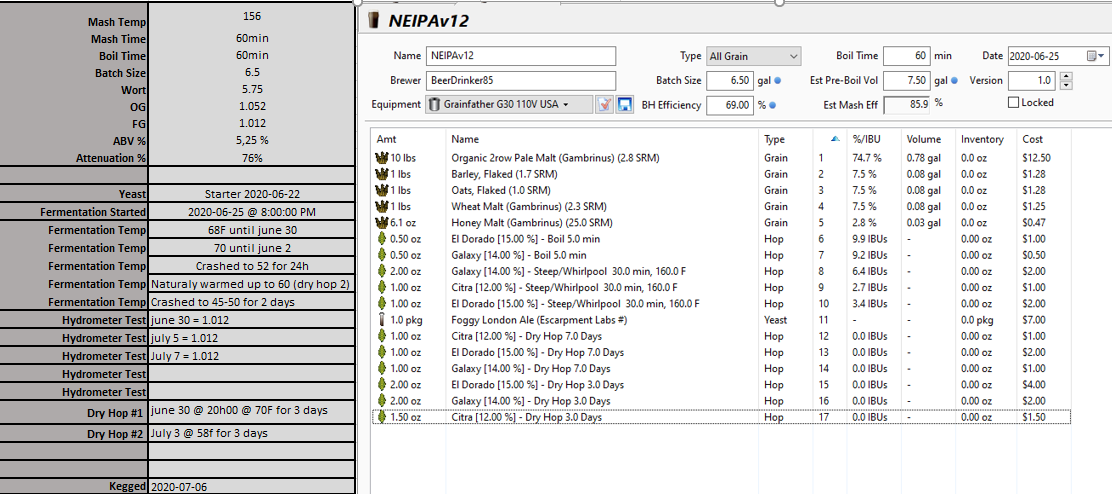Expand the Date picker dropdown arrow
Viewport: 1112px width, 494px height.
tap(1101, 55)
